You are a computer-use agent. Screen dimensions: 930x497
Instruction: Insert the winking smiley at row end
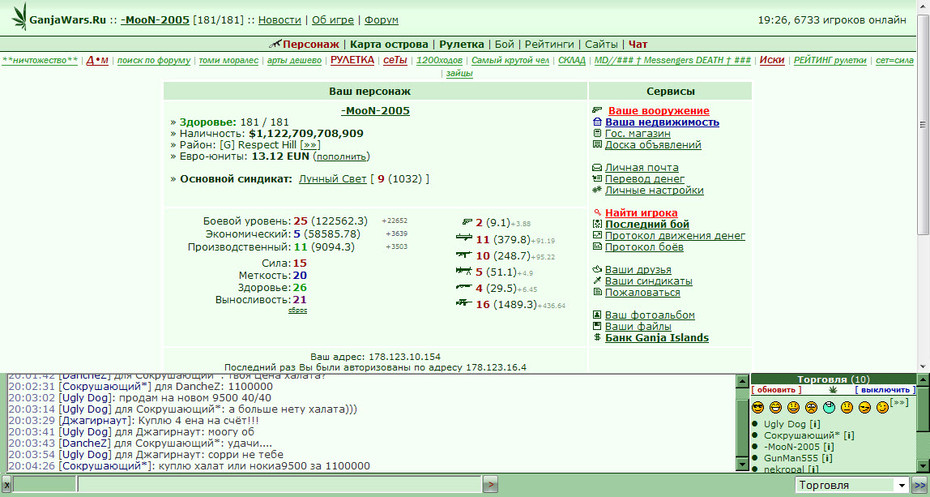click(882, 407)
